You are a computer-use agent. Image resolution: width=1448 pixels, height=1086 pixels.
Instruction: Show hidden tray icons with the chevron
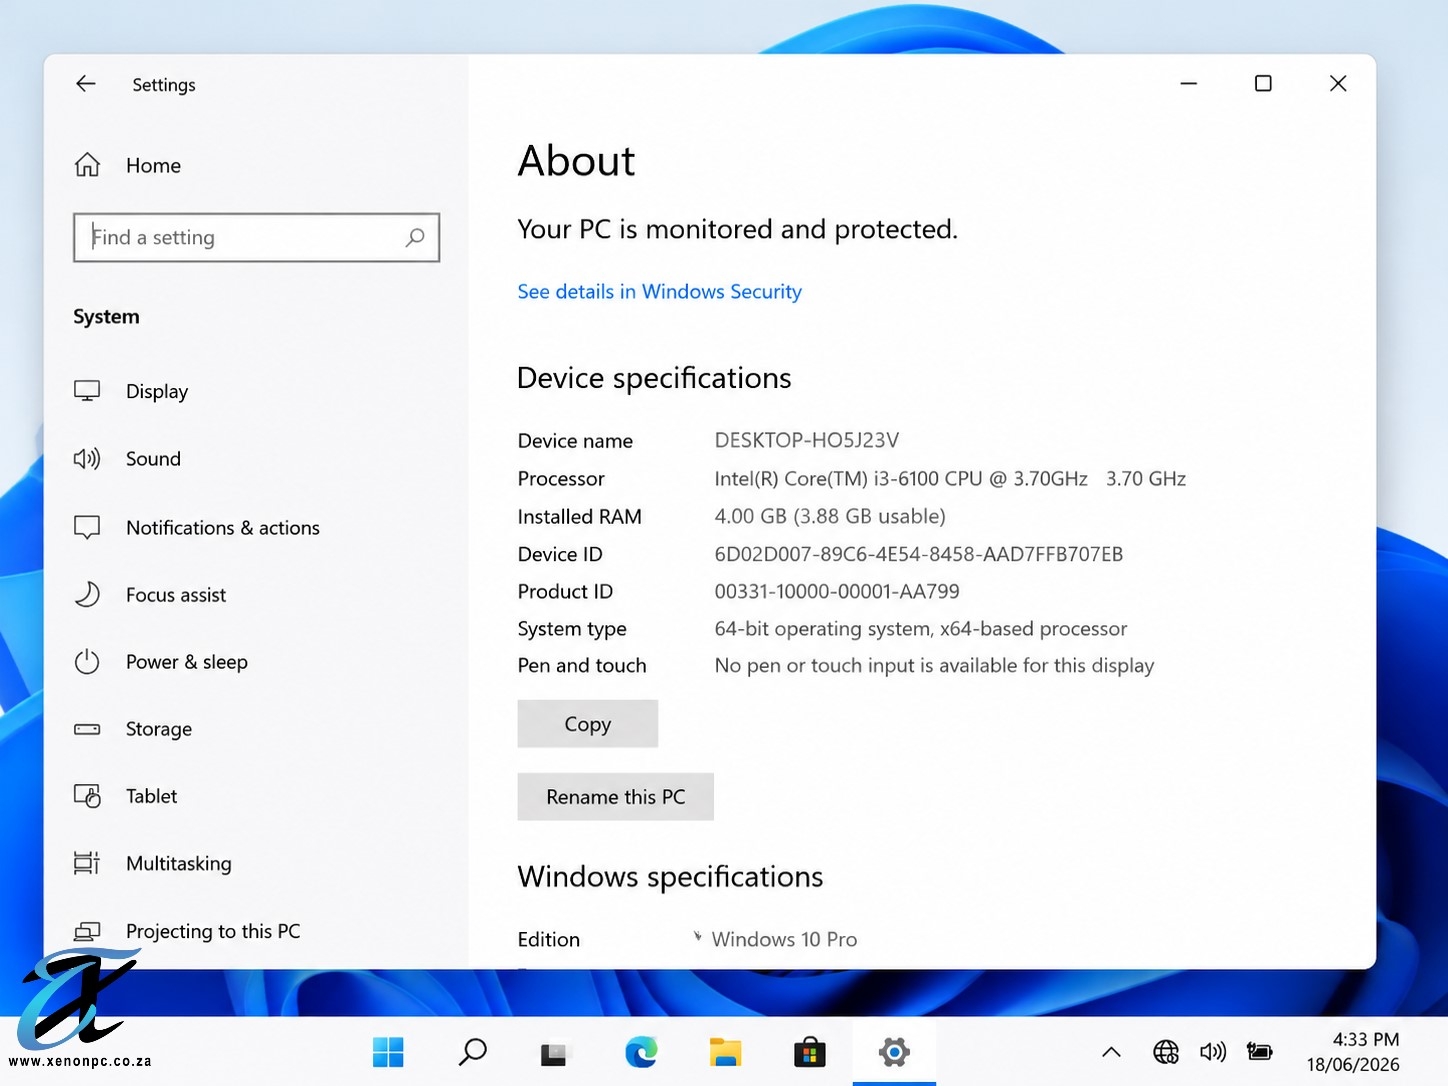1111,1052
